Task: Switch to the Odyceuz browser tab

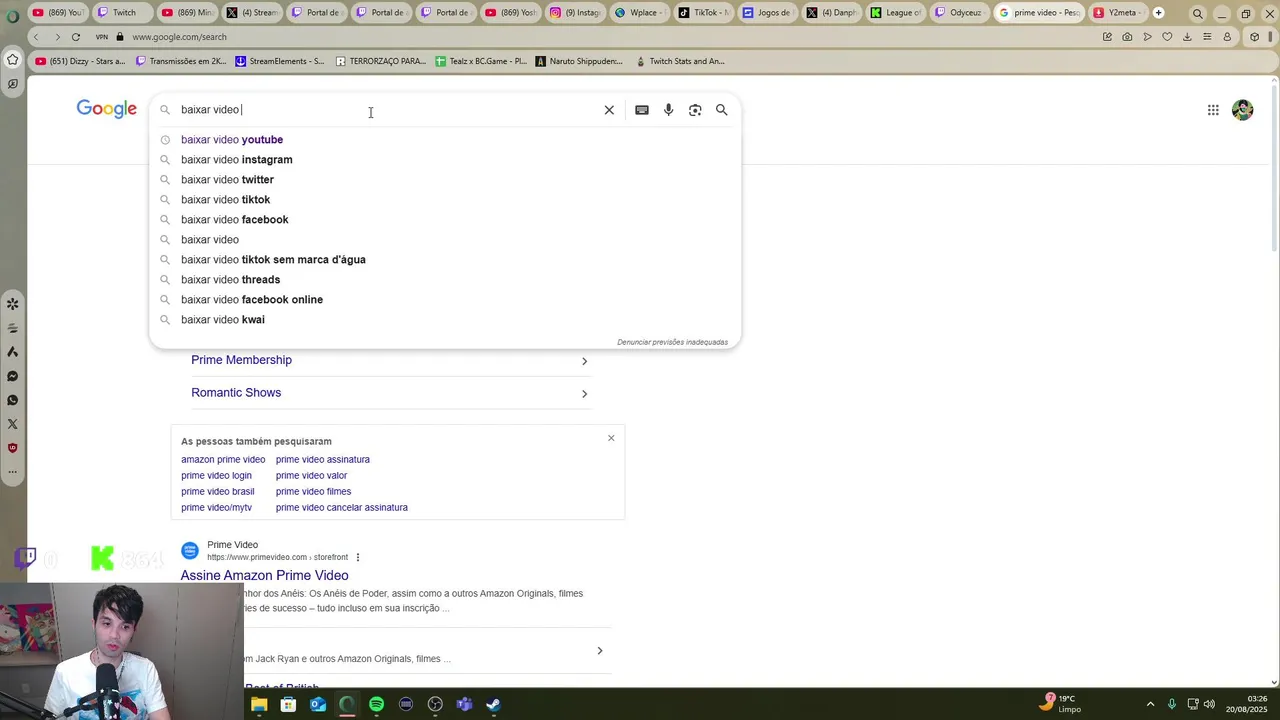Action: [959, 13]
